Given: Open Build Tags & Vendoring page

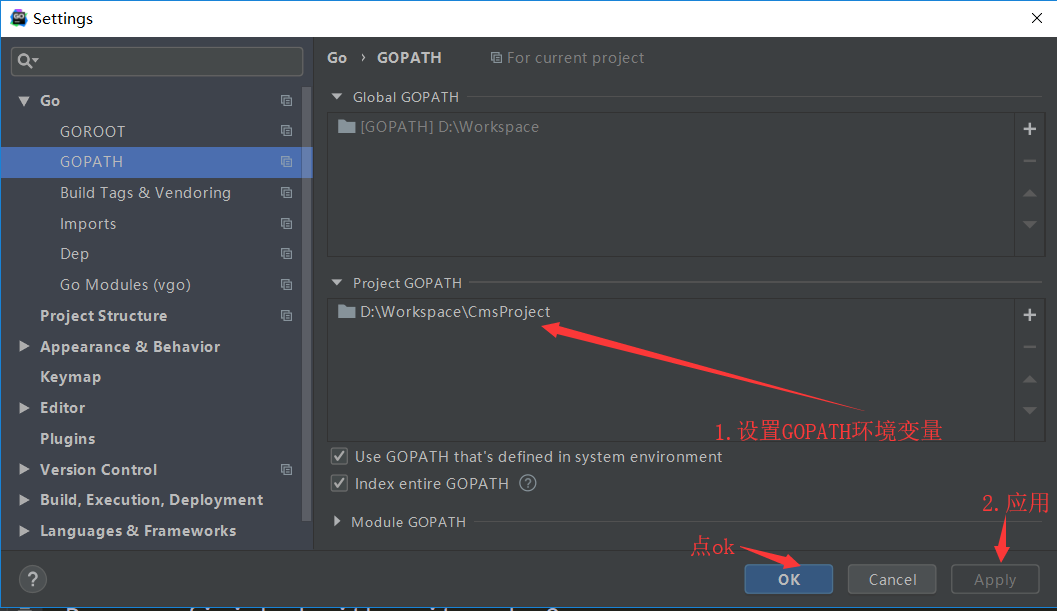Looking at the screenshot, I should tap(145, 193).
